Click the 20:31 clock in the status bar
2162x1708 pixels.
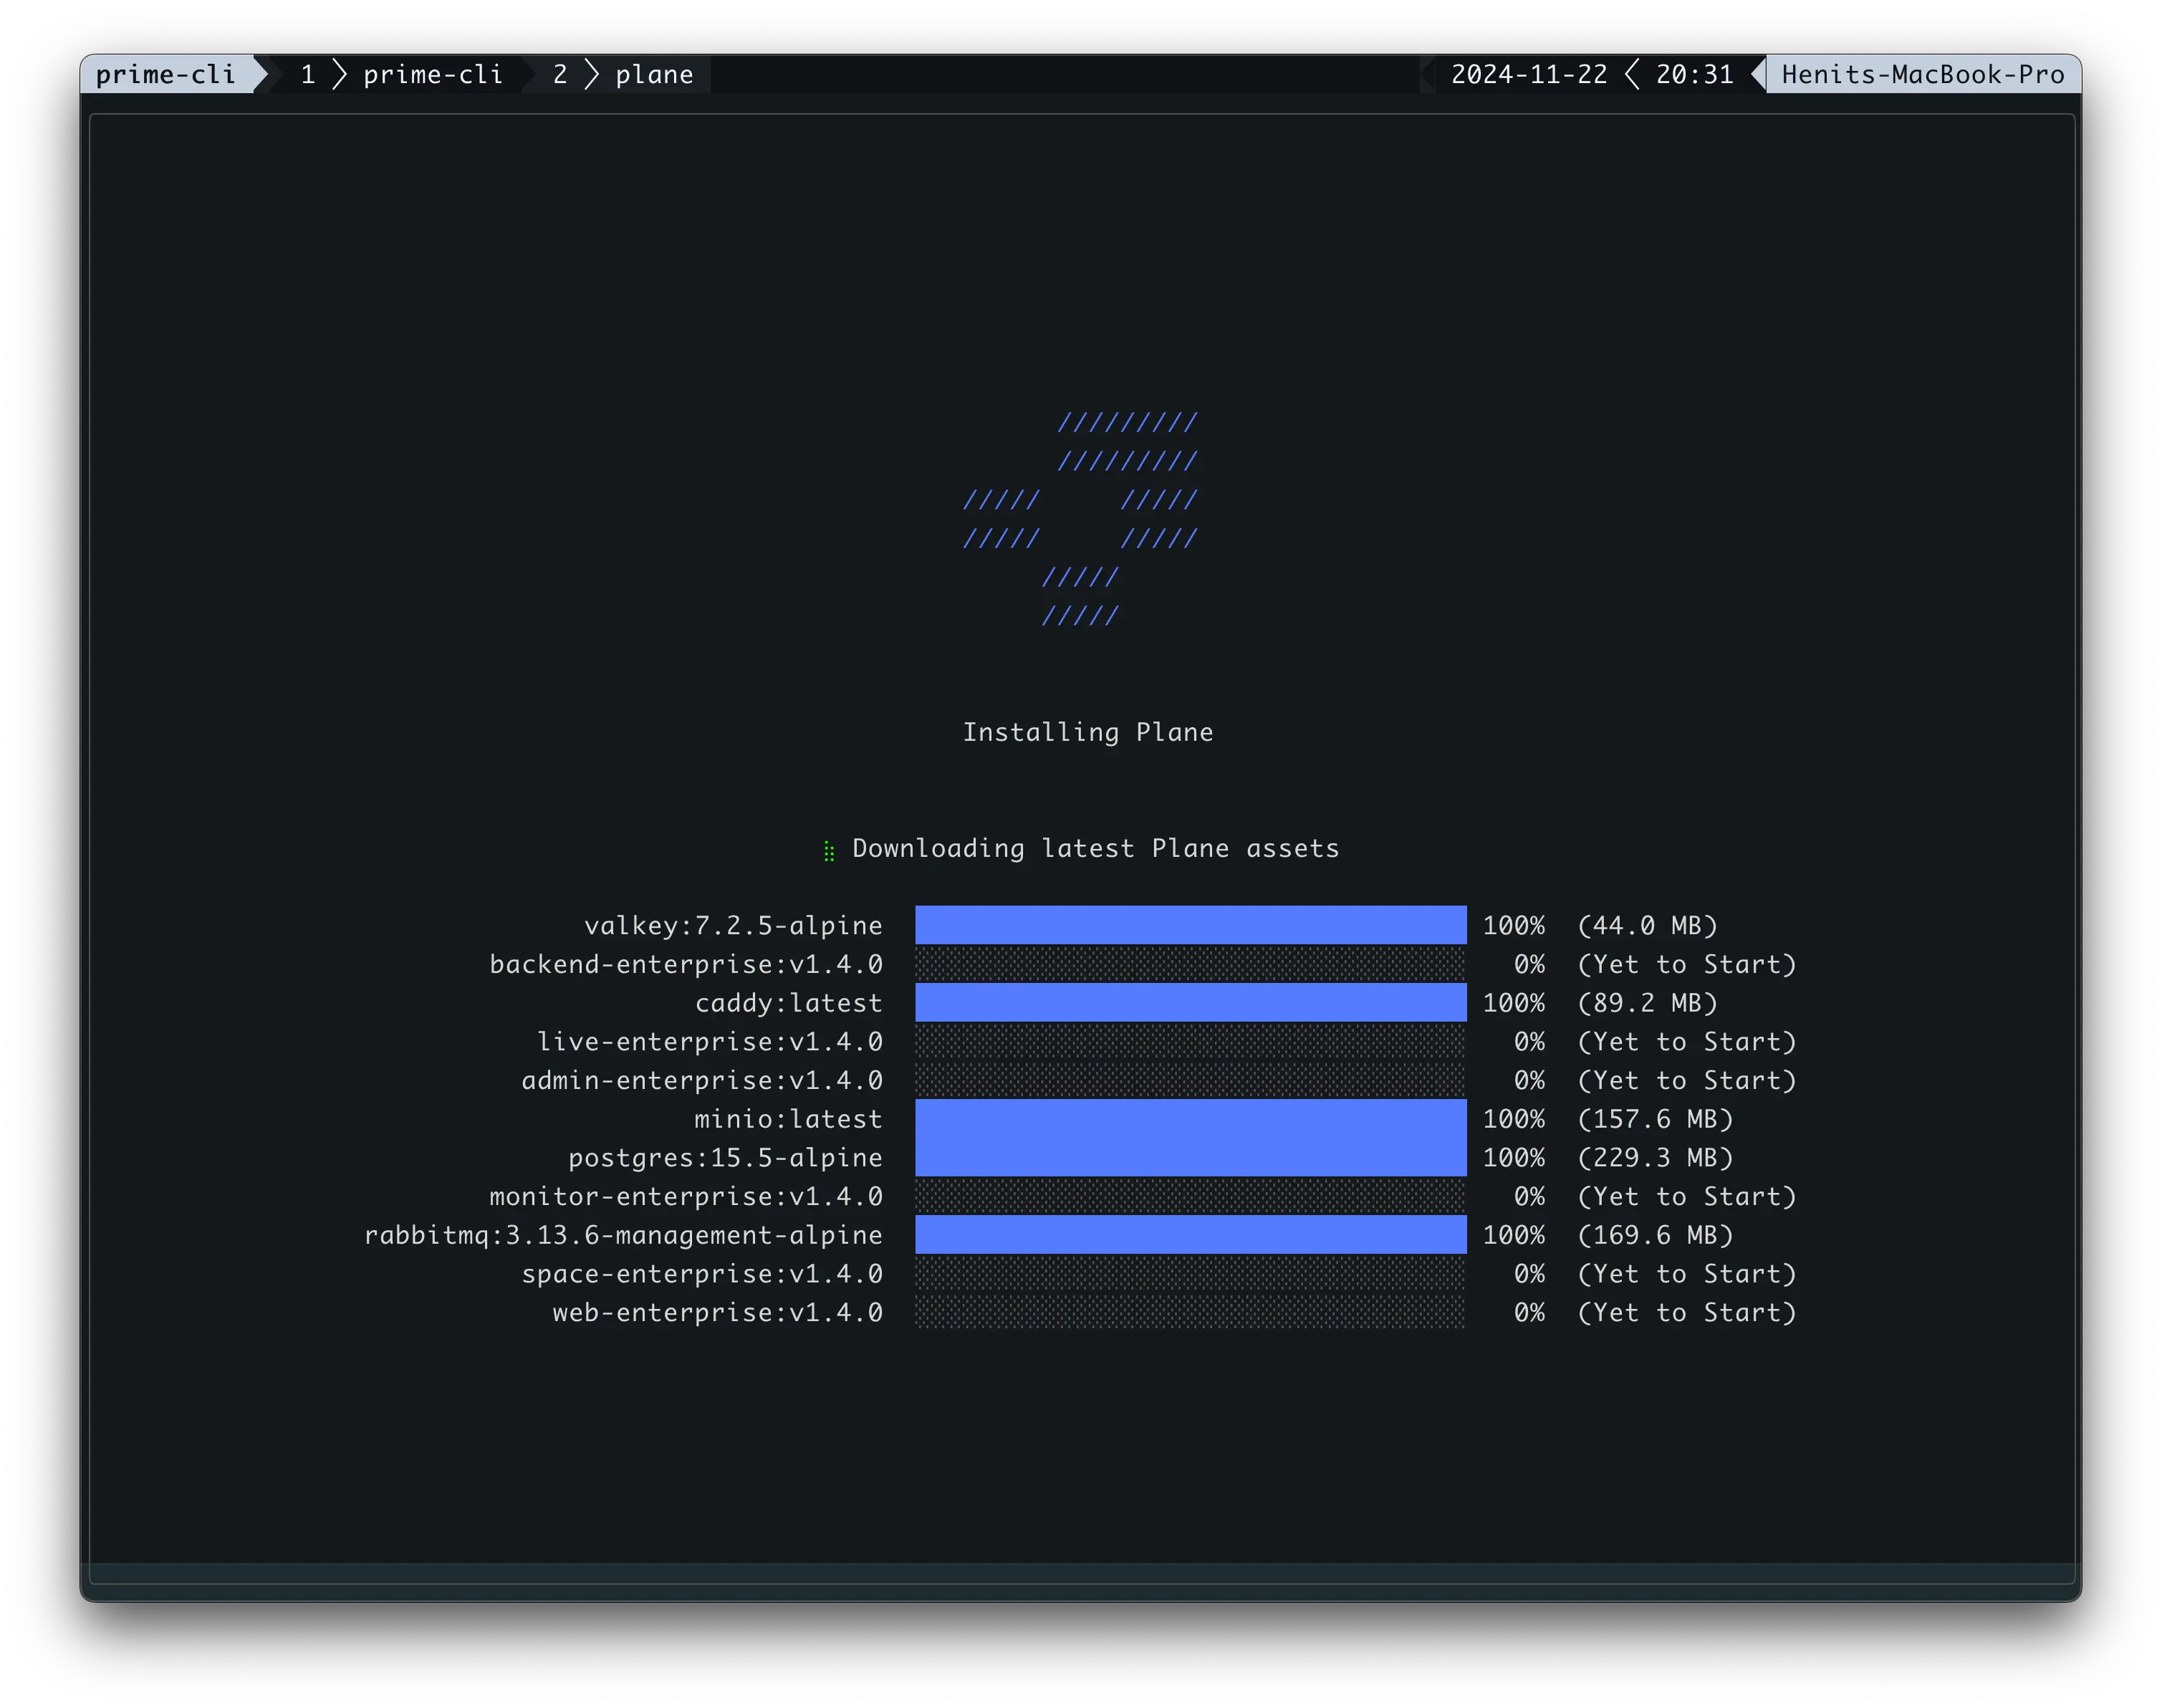coord(1697,73)
